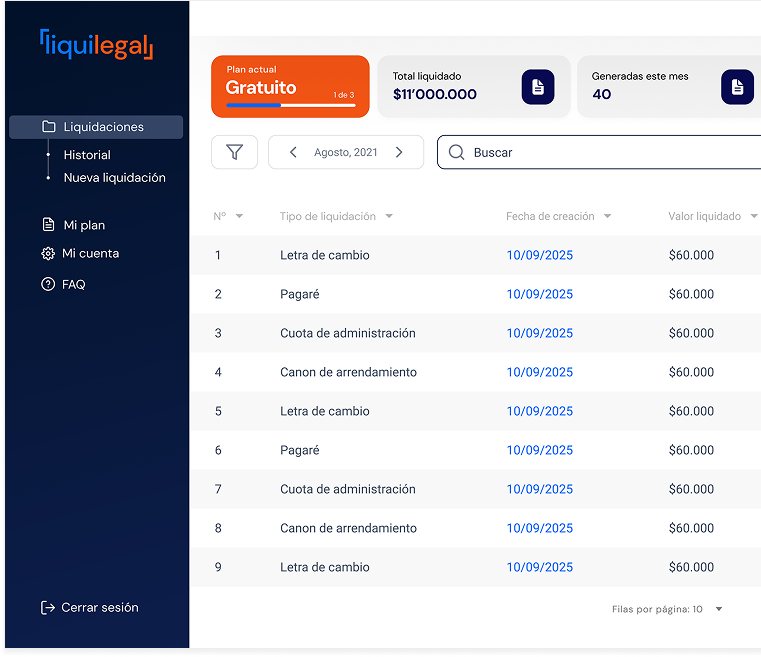
Task: Click document icon in Total liquidado card
Action: 538,87
